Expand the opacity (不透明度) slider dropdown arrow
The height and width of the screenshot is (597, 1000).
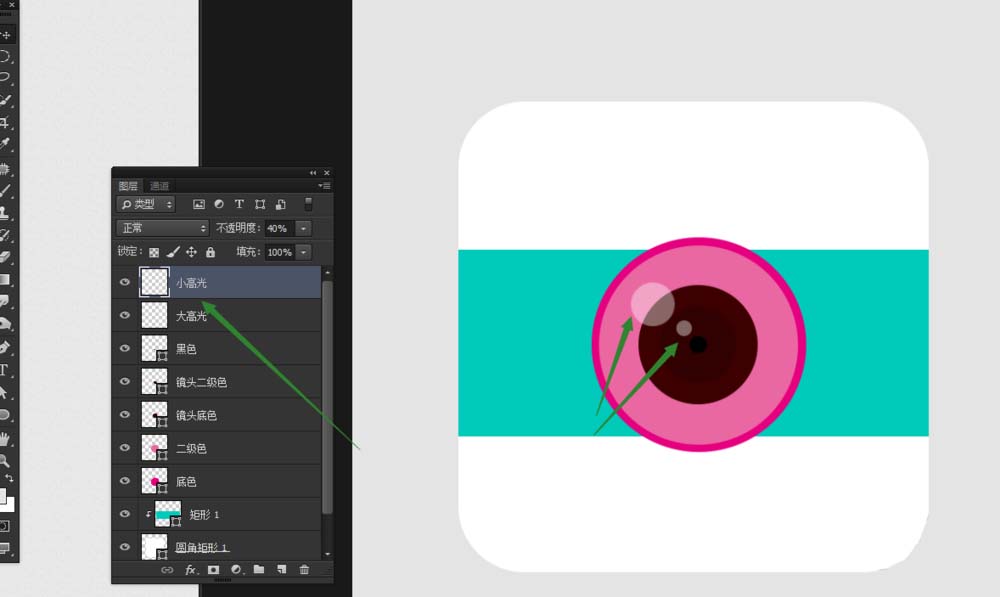point(304,228)
